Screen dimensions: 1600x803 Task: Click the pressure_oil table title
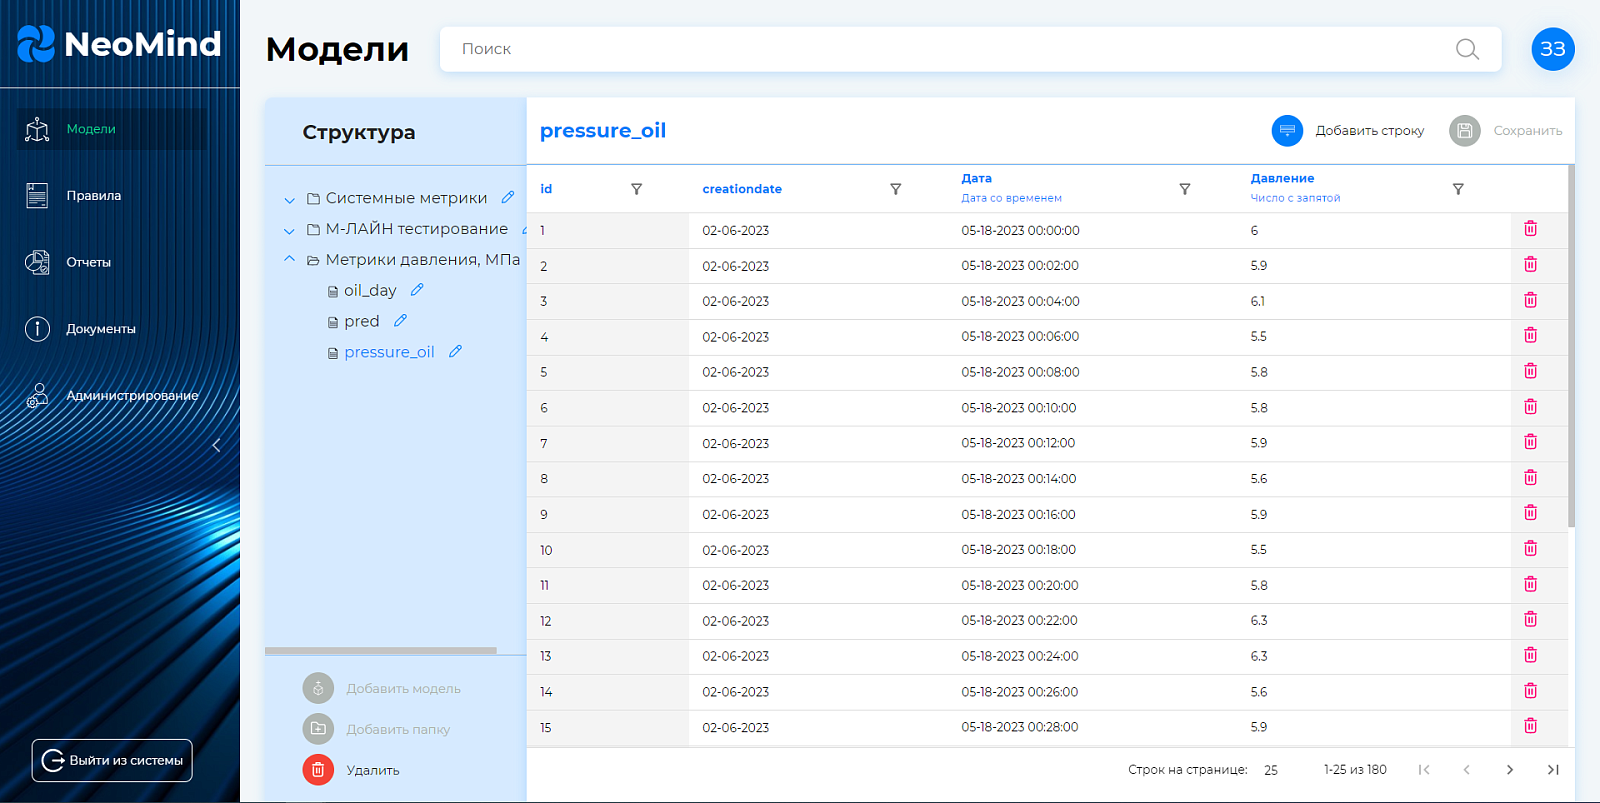click(603, 131)
